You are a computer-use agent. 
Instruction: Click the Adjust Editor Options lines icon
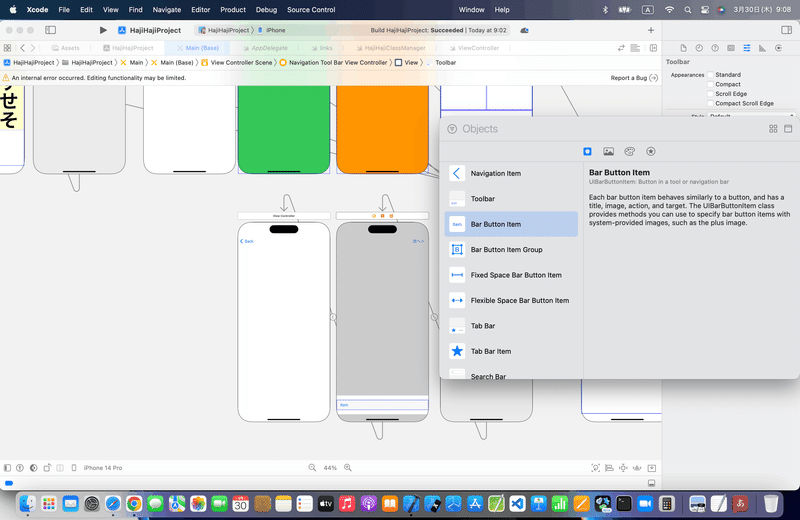(635, 48)
